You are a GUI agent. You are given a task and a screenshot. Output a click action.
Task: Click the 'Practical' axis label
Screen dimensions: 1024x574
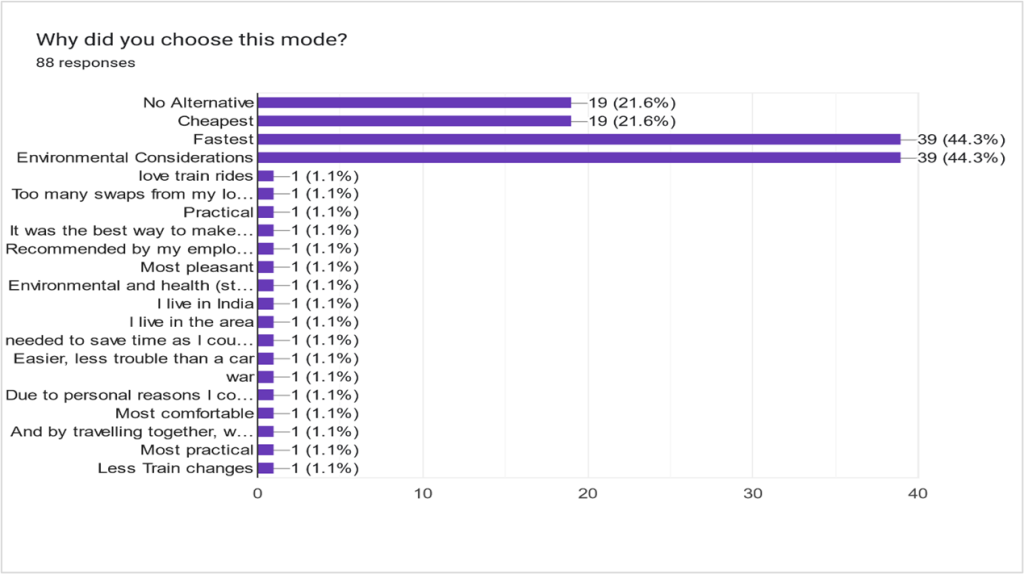[218, 212]
